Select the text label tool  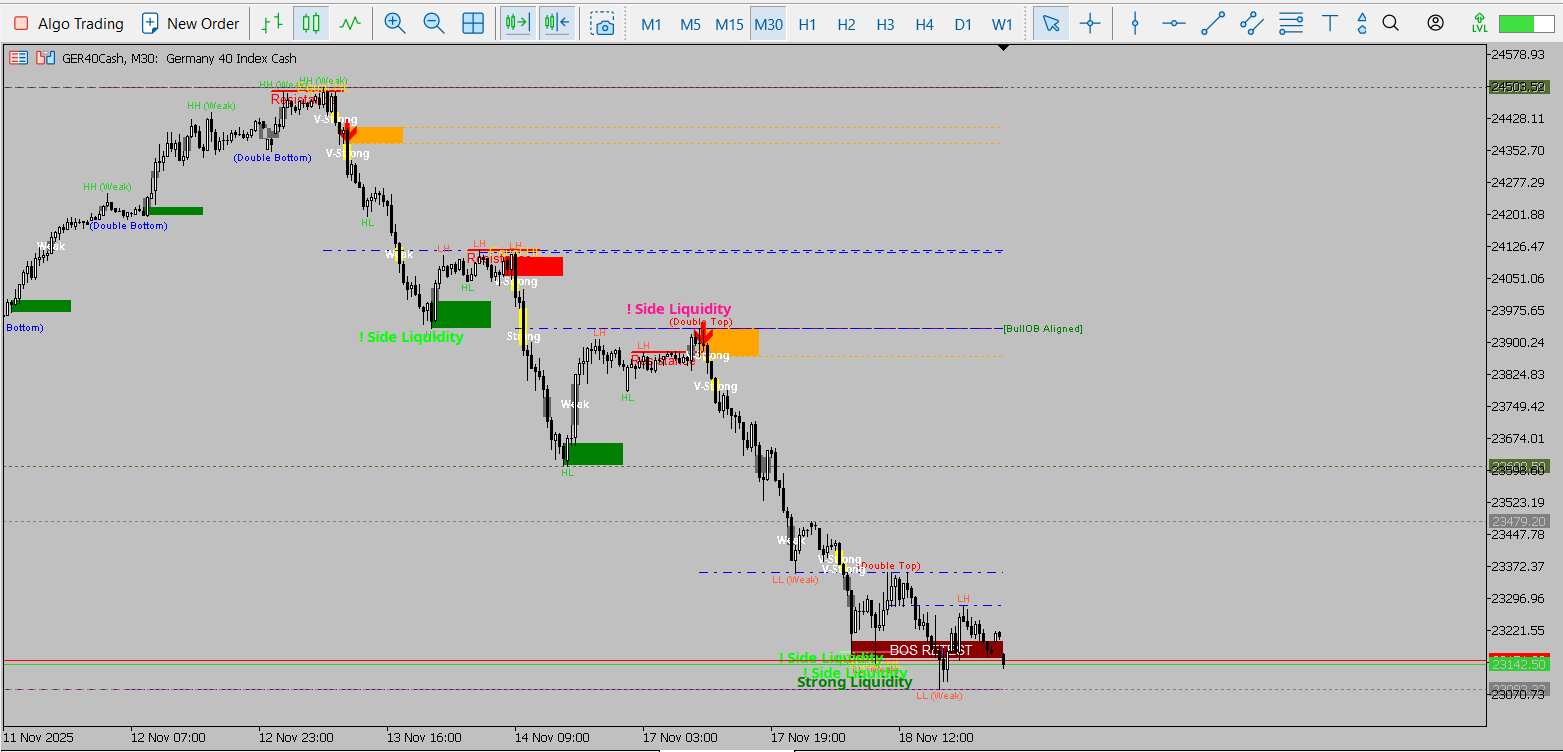(1330, 23)
